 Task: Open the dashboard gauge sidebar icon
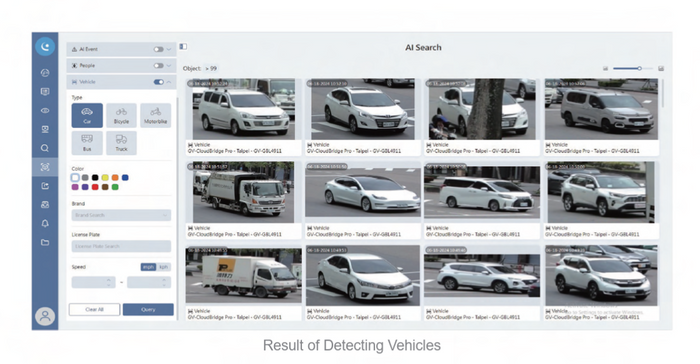click(45, 73)
